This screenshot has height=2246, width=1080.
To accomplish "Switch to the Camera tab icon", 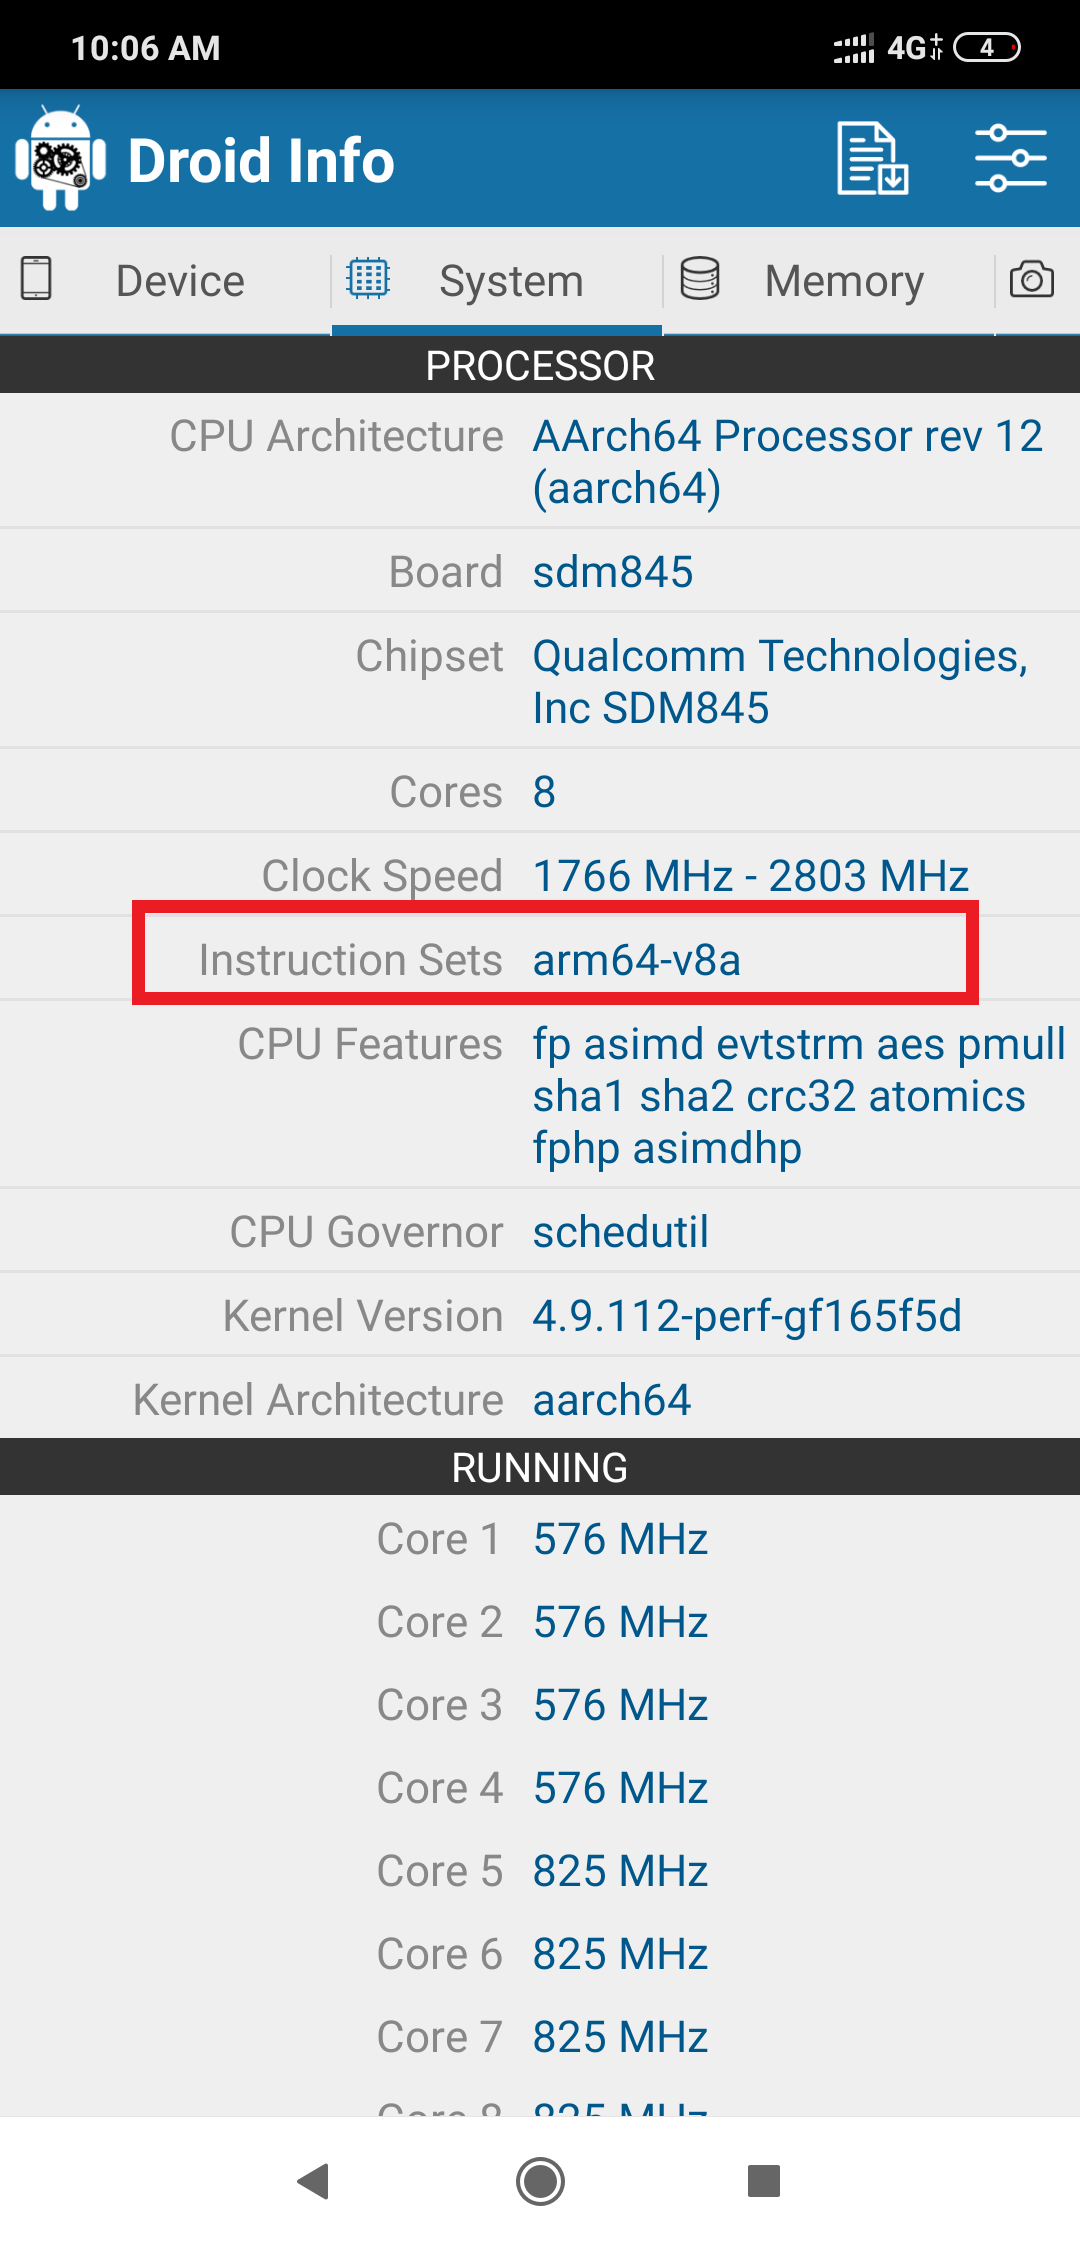I will pyautogui.click(x=1032, y=279).
